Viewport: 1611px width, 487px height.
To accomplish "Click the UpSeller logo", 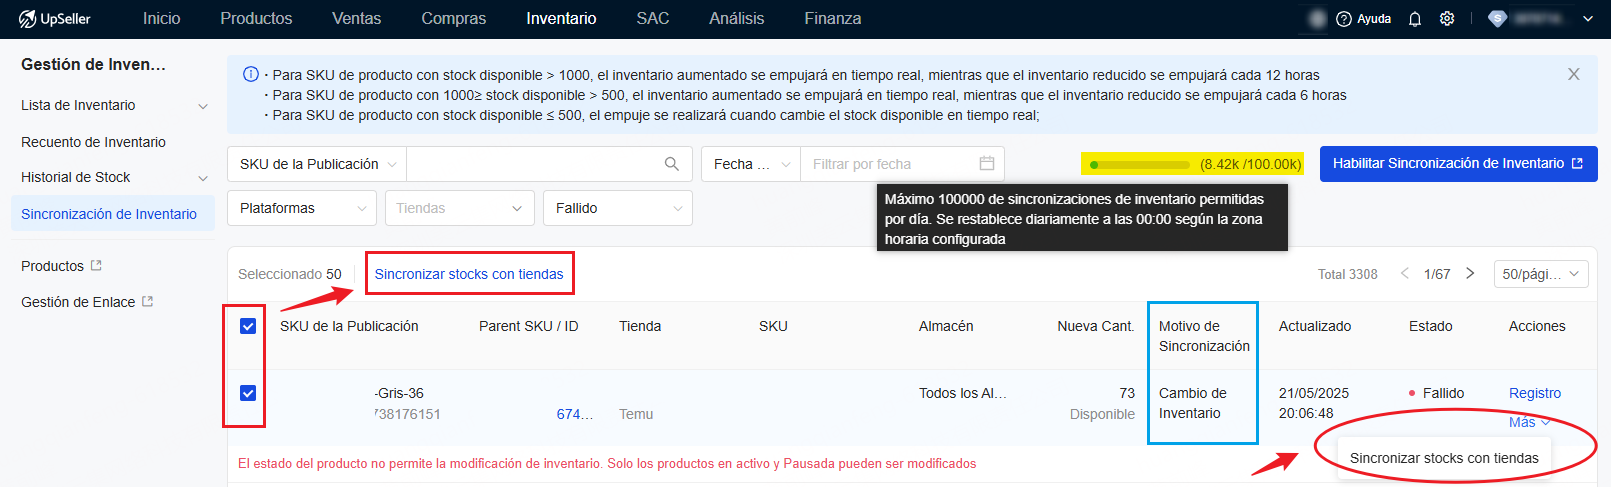I will pyautogui.click(x=54, y=19).
